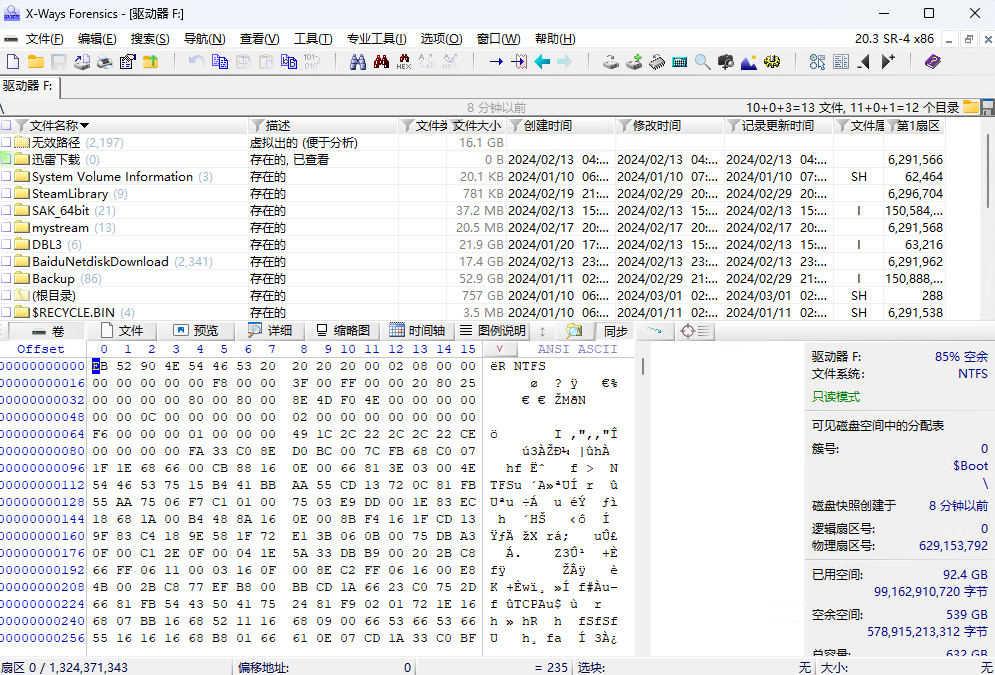
Task: Toggle the select-all checkbox in file name header
Action: point(6,126)
